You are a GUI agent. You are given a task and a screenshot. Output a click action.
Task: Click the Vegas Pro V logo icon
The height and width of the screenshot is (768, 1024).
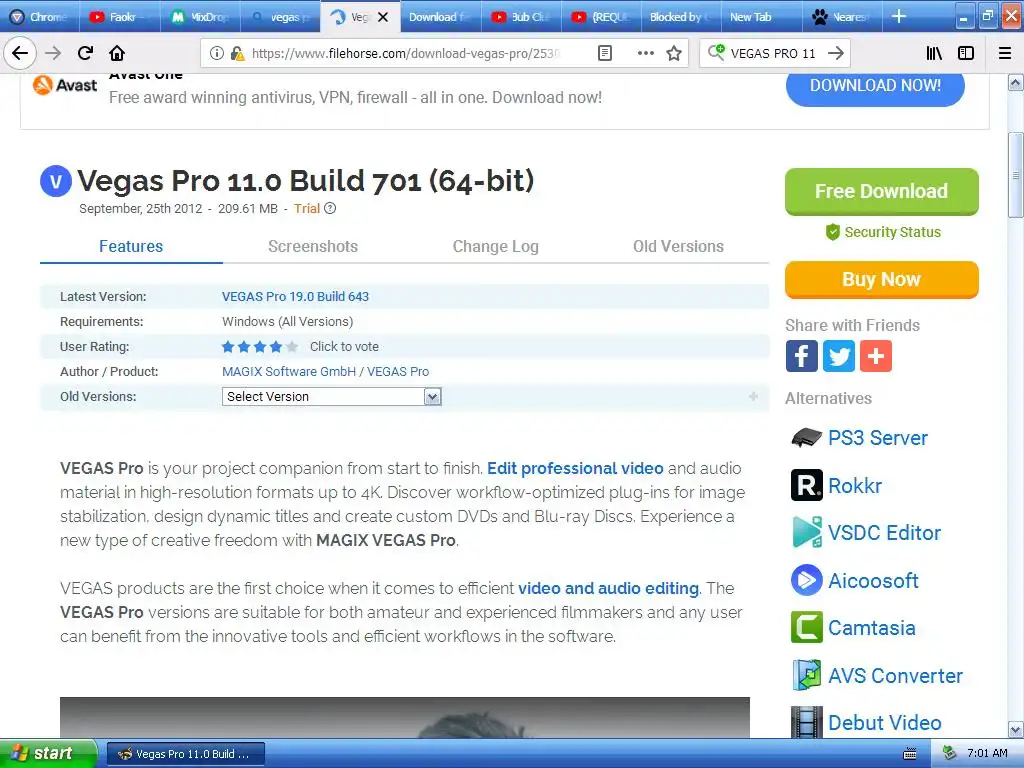(x=56, y=181)
